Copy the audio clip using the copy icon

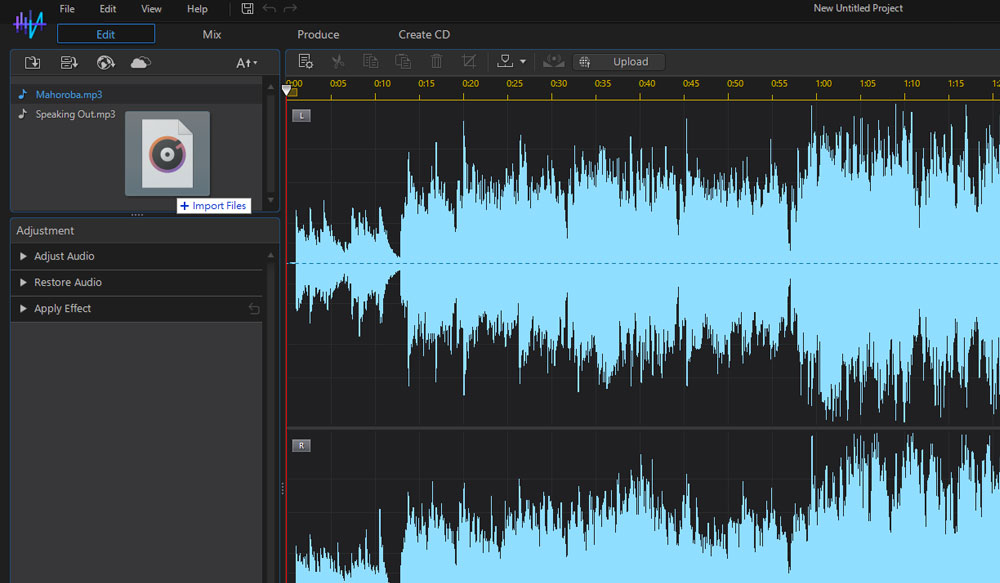[371, 61]
